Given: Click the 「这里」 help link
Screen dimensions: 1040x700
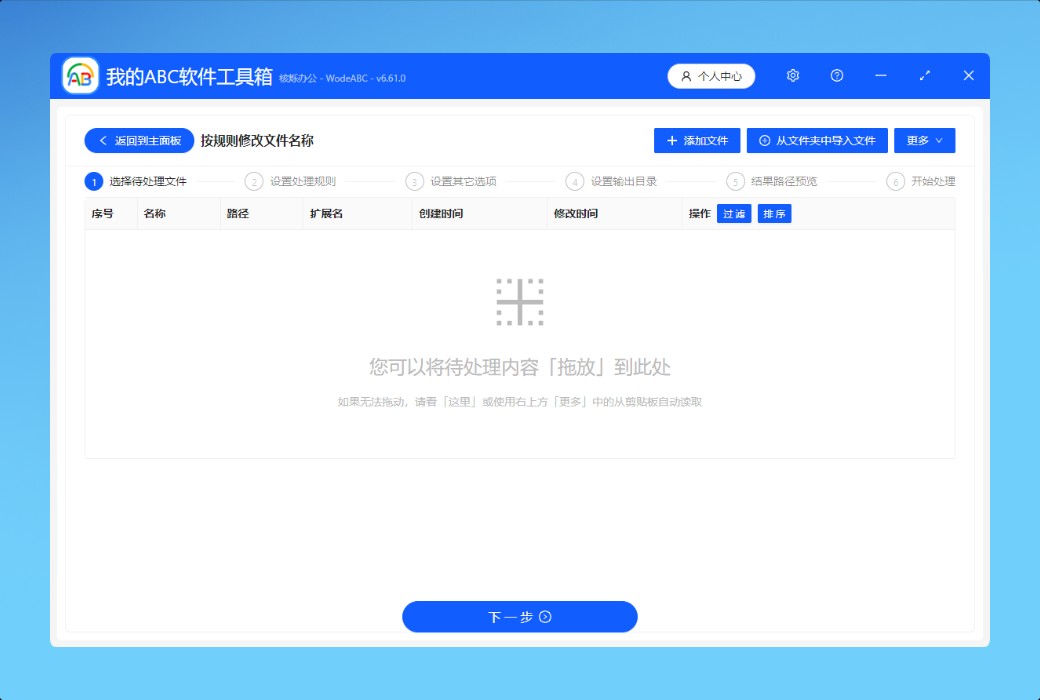Looking at the screenshot, I should [x=463, y=402].
